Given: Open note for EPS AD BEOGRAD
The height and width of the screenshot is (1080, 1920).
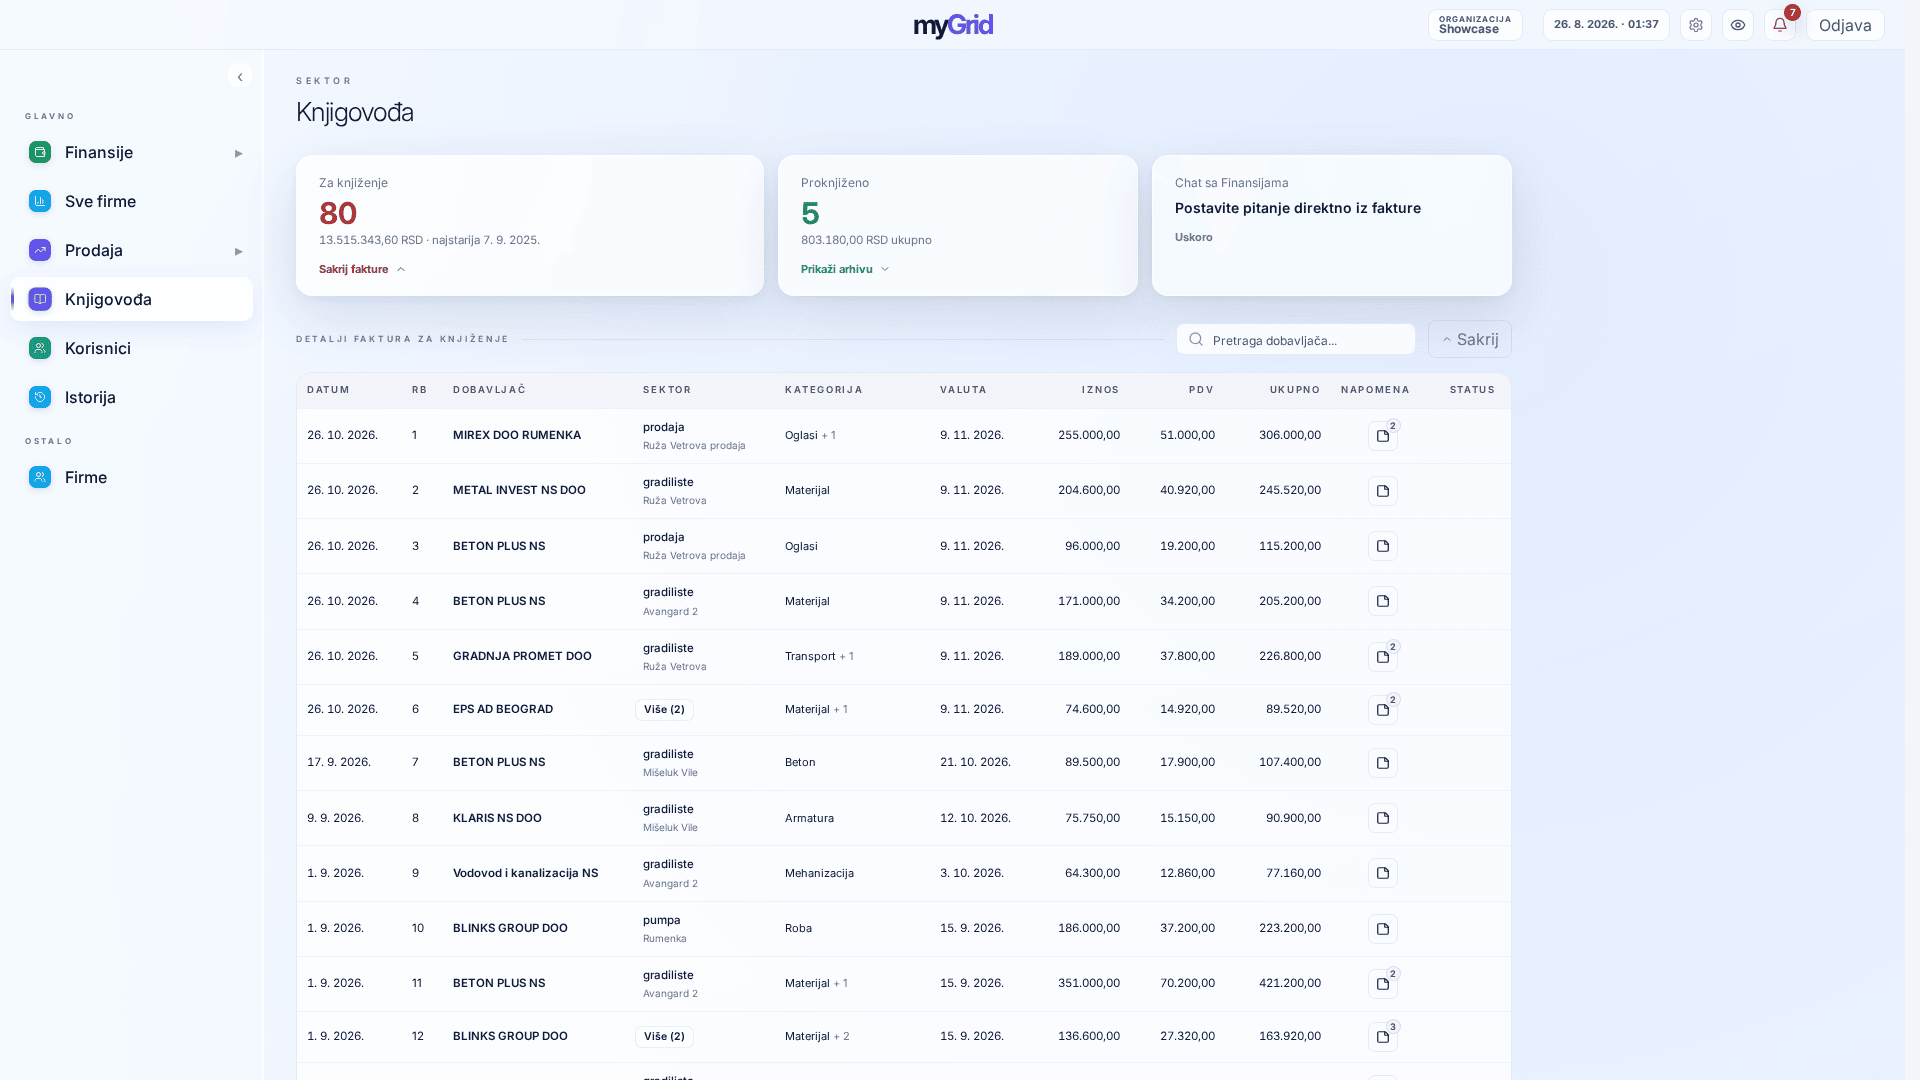Looking at the screenshot, I should 1383,710.
